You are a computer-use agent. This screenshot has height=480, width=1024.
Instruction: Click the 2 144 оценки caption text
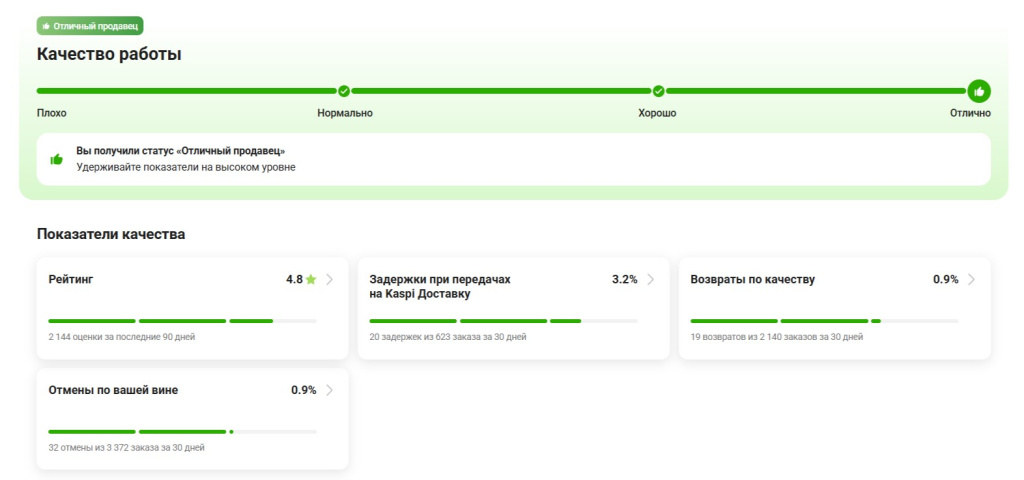pos(121,337)
